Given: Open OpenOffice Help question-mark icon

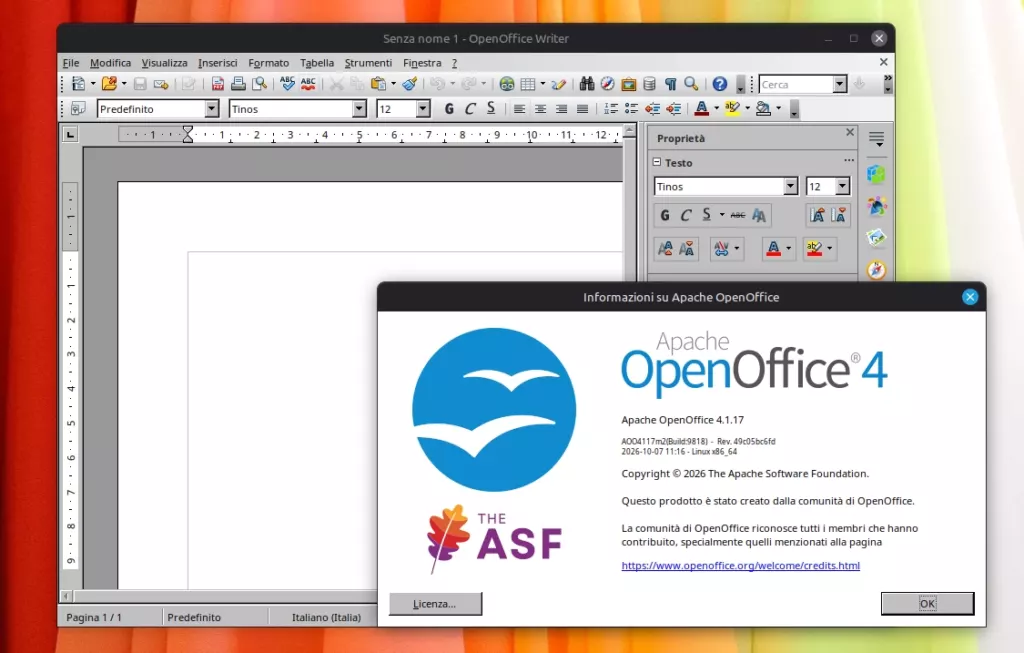Looking at the screenshot, I should [x=720, y=84].
